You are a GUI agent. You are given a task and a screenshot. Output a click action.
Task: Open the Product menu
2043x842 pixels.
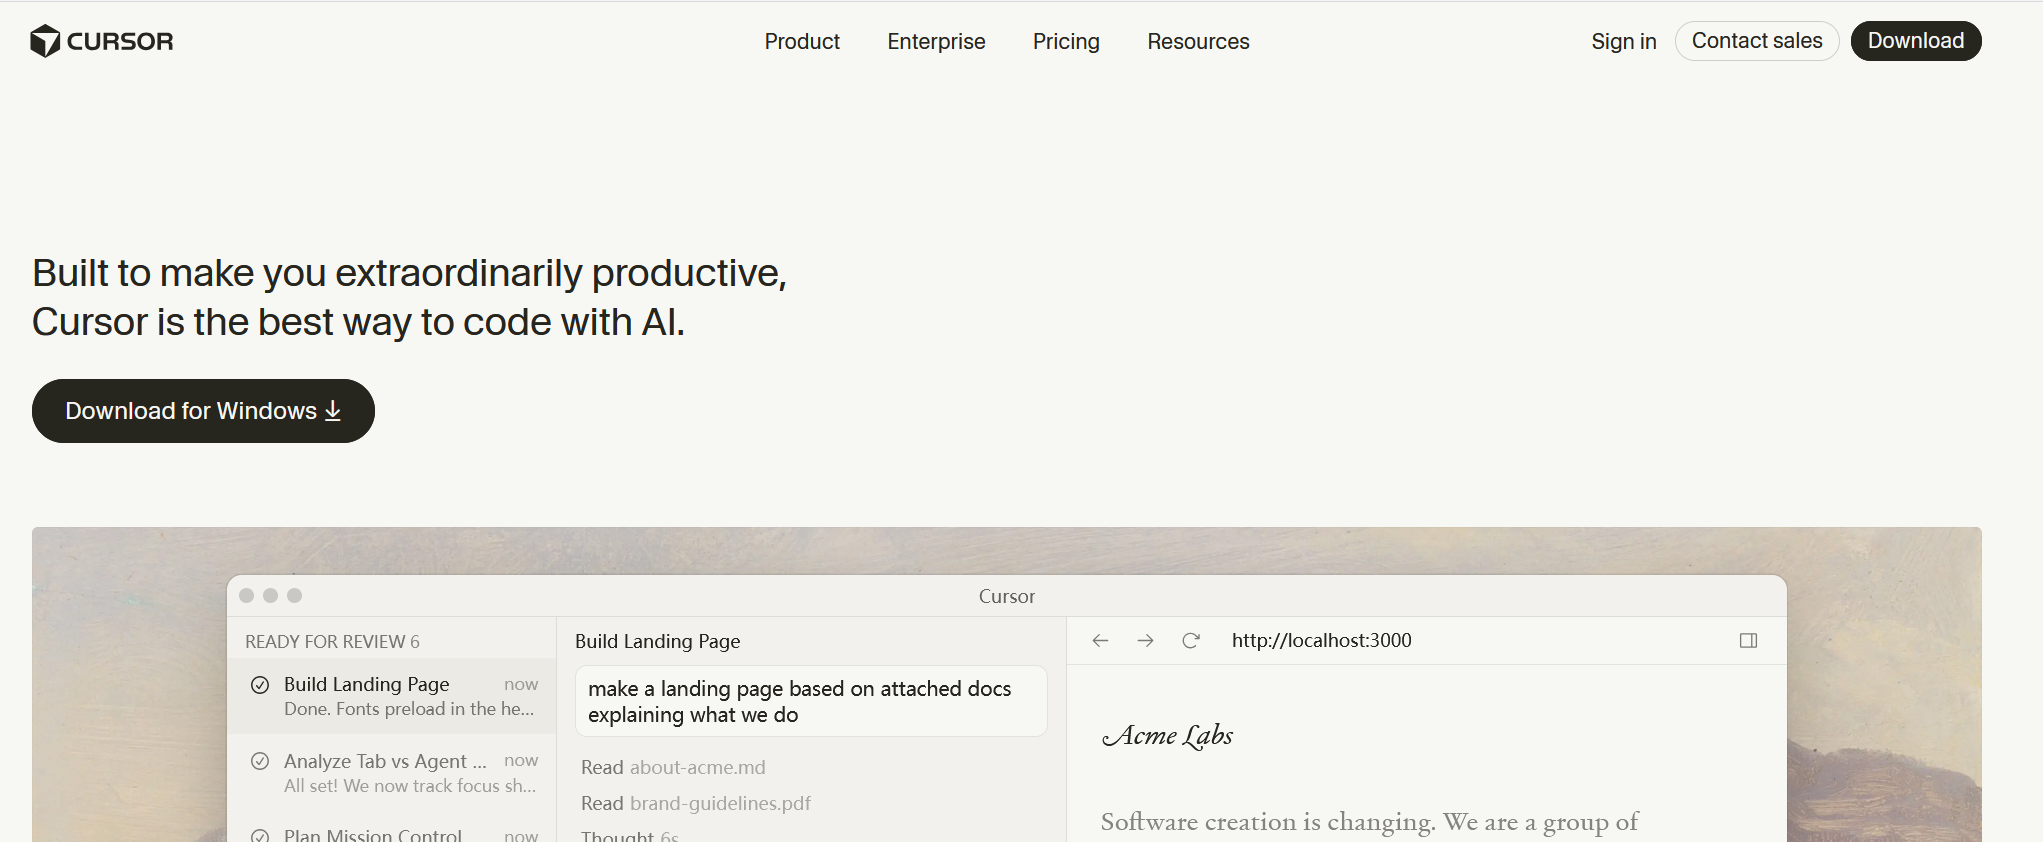point(802,41)
